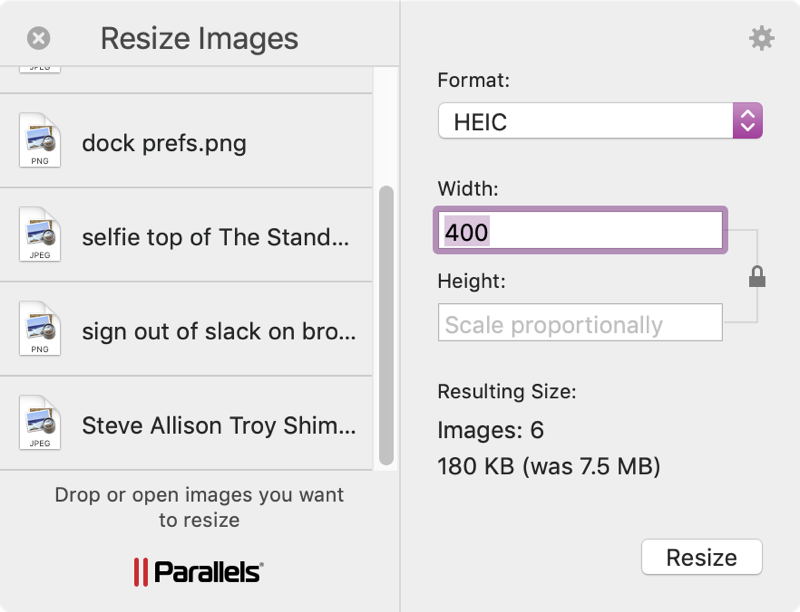Click the sign out of slack PNG icon

[40, 330]
